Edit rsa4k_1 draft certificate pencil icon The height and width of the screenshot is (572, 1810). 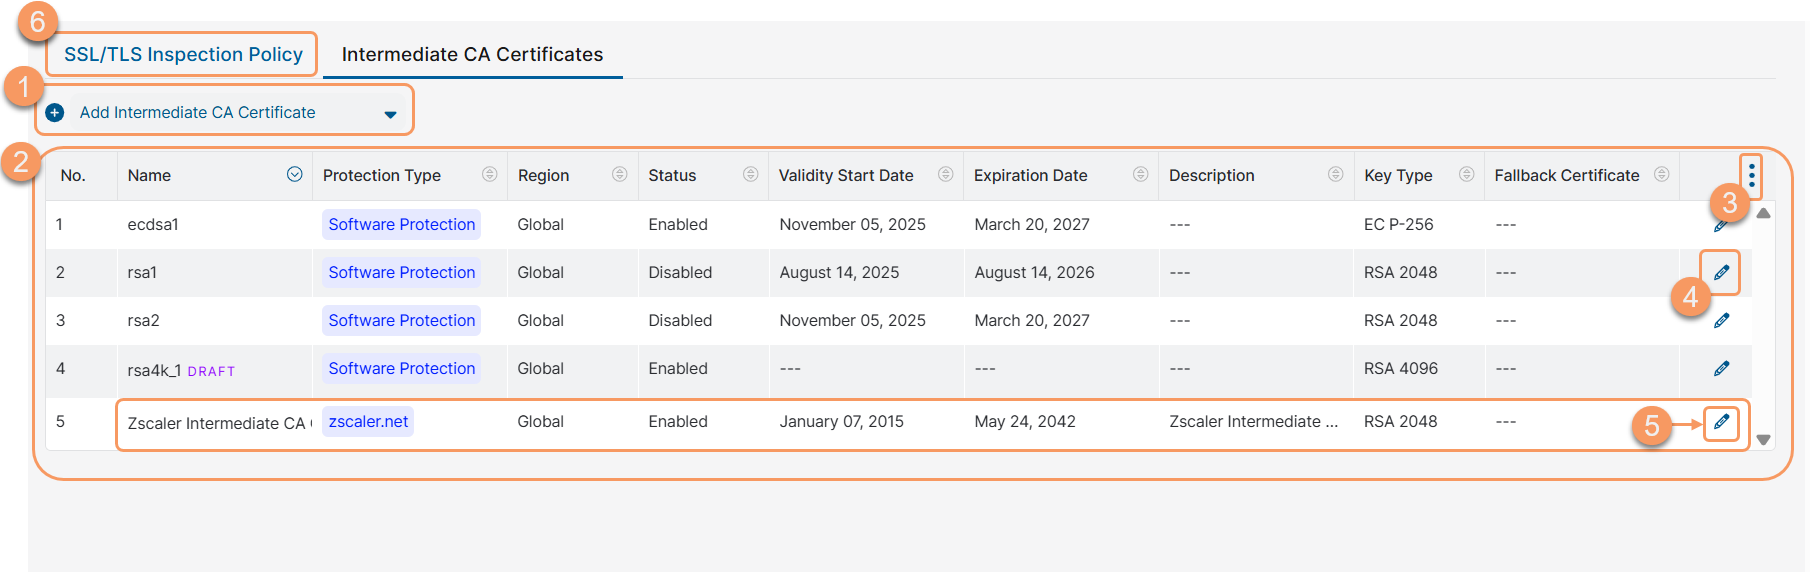pyautogui.click(x=1721, y=368)
